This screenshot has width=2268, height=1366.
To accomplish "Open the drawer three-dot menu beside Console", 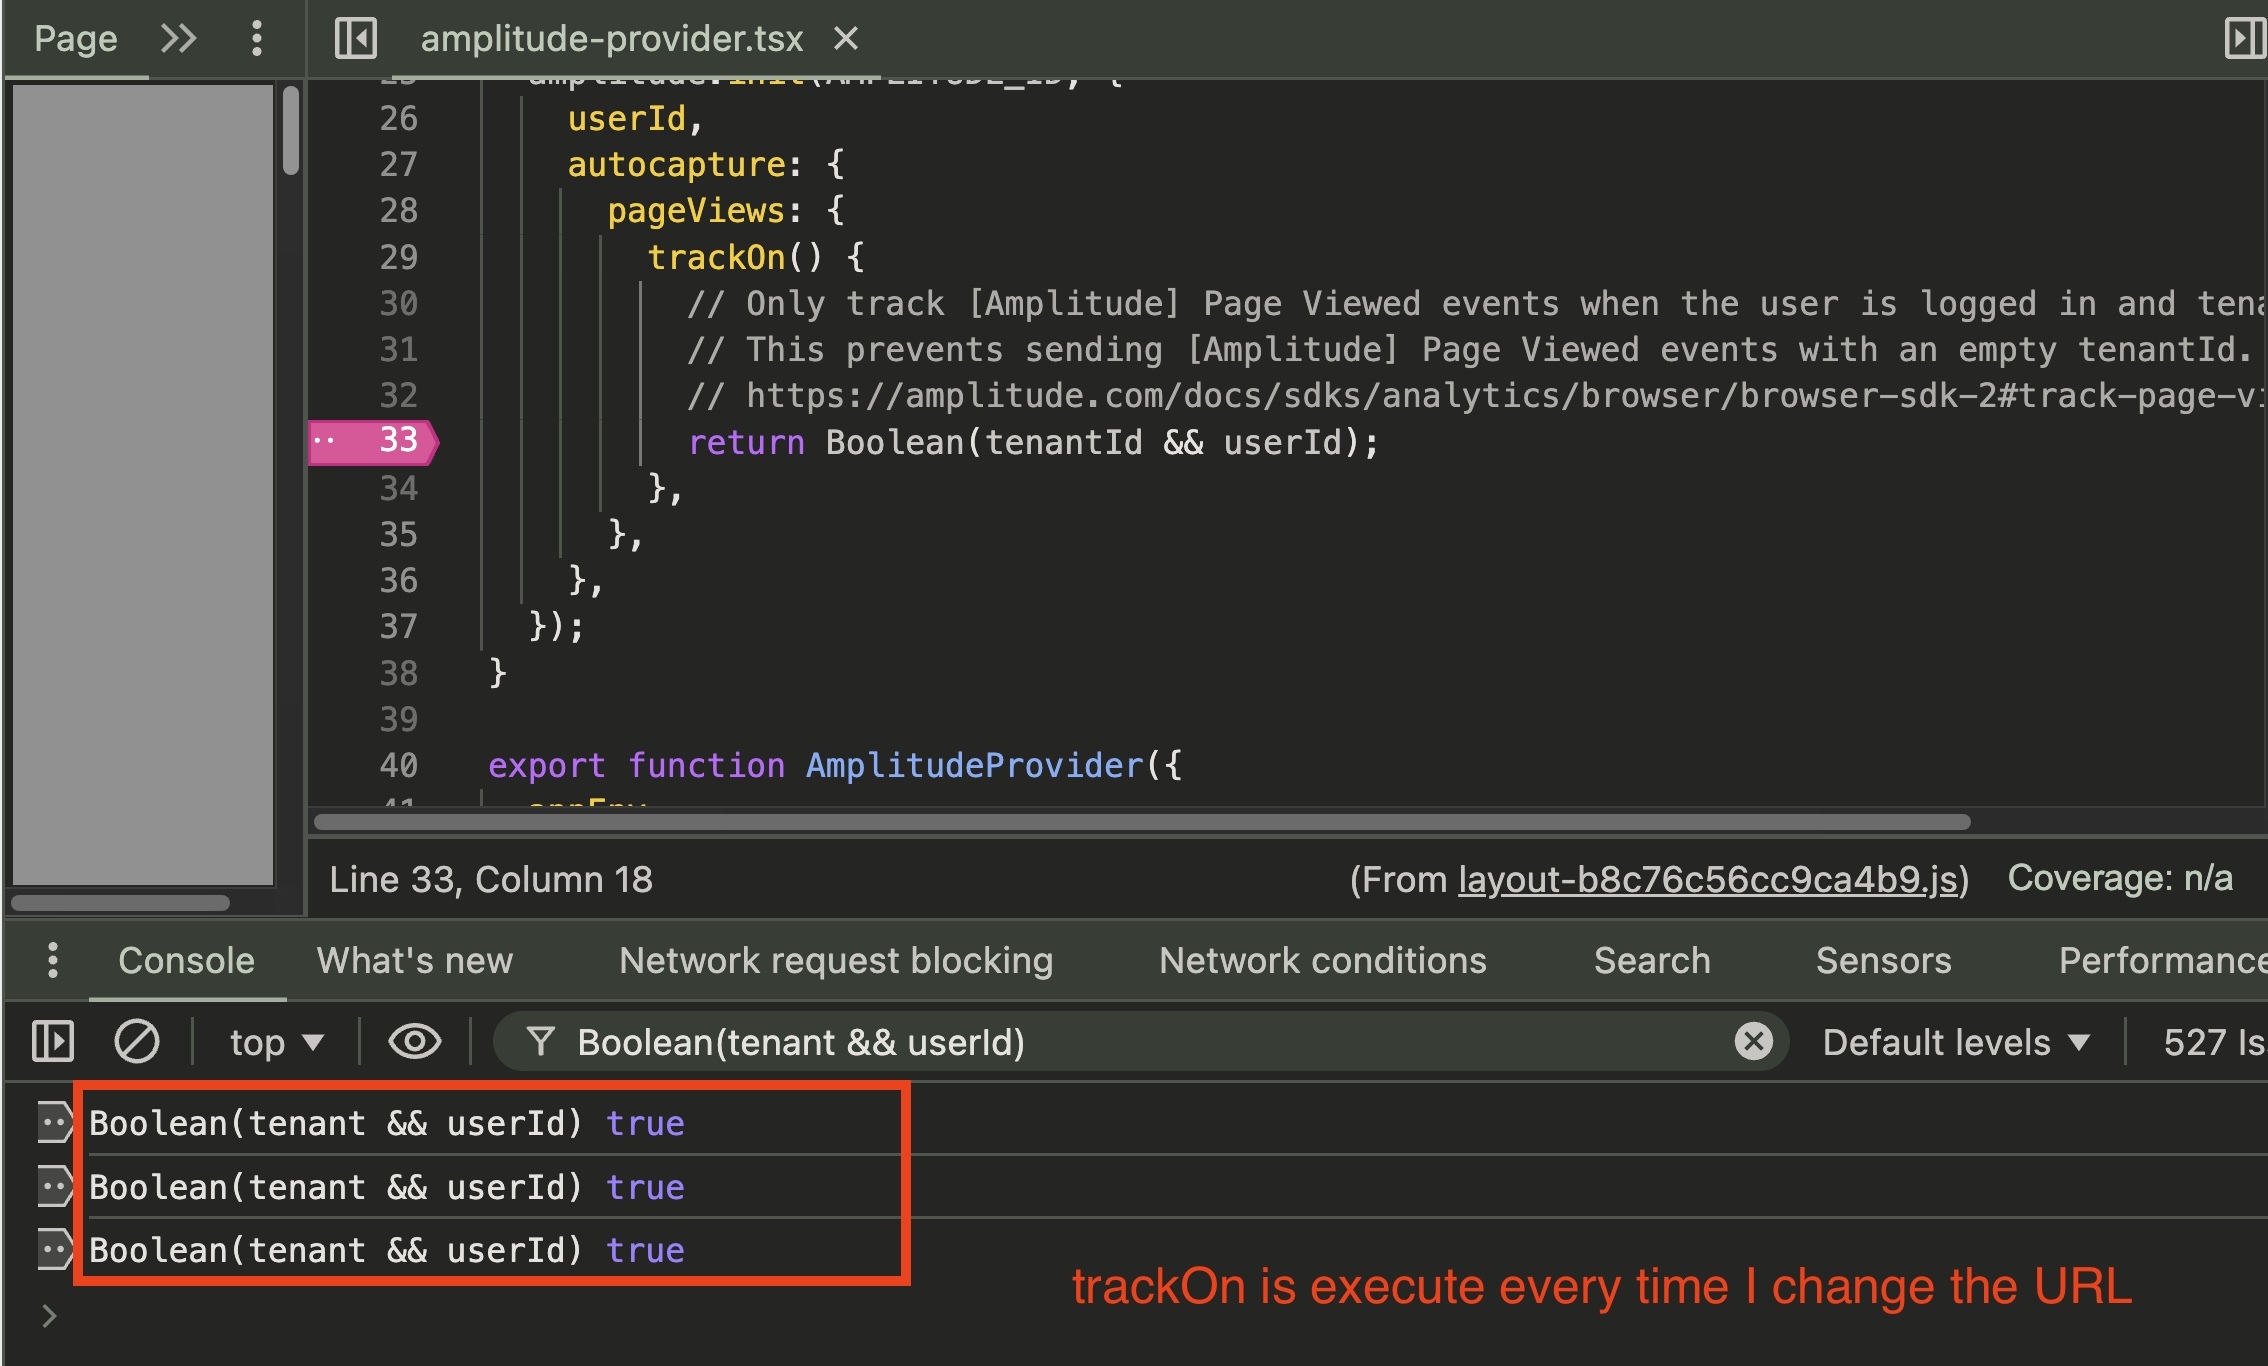I will [53, 960].
